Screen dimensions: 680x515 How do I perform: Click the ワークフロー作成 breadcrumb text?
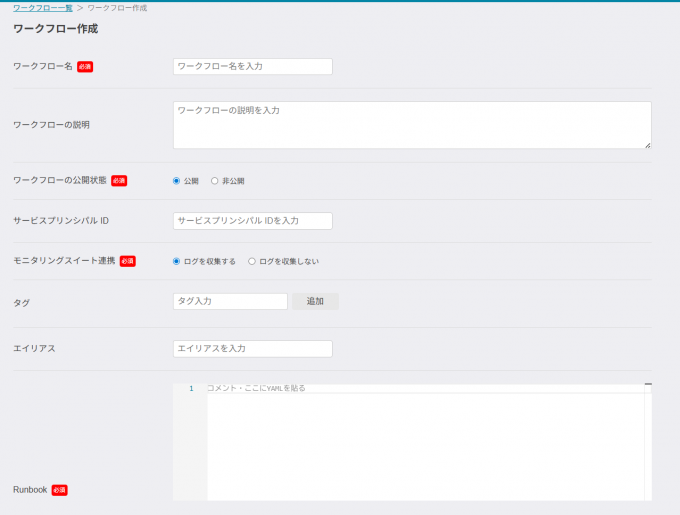(x=117, y=8)
